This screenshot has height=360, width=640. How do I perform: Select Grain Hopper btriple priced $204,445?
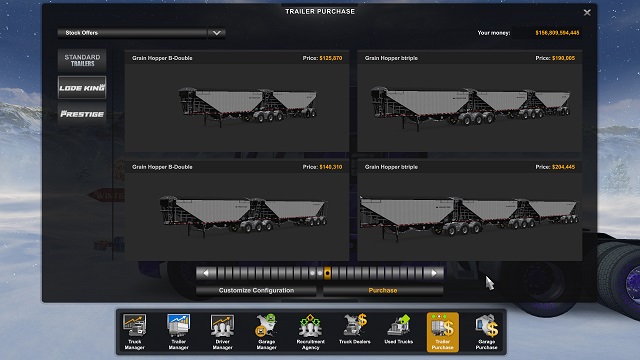coord(469,211)
